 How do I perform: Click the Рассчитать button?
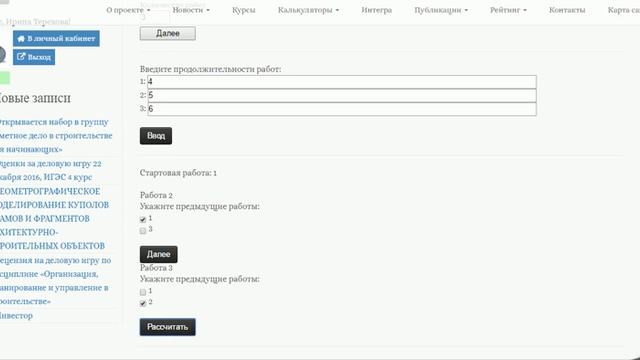[167, 327]
